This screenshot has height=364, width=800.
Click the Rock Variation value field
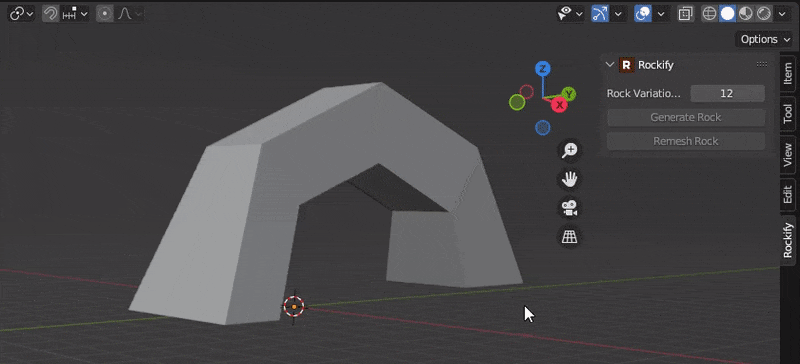727,93
